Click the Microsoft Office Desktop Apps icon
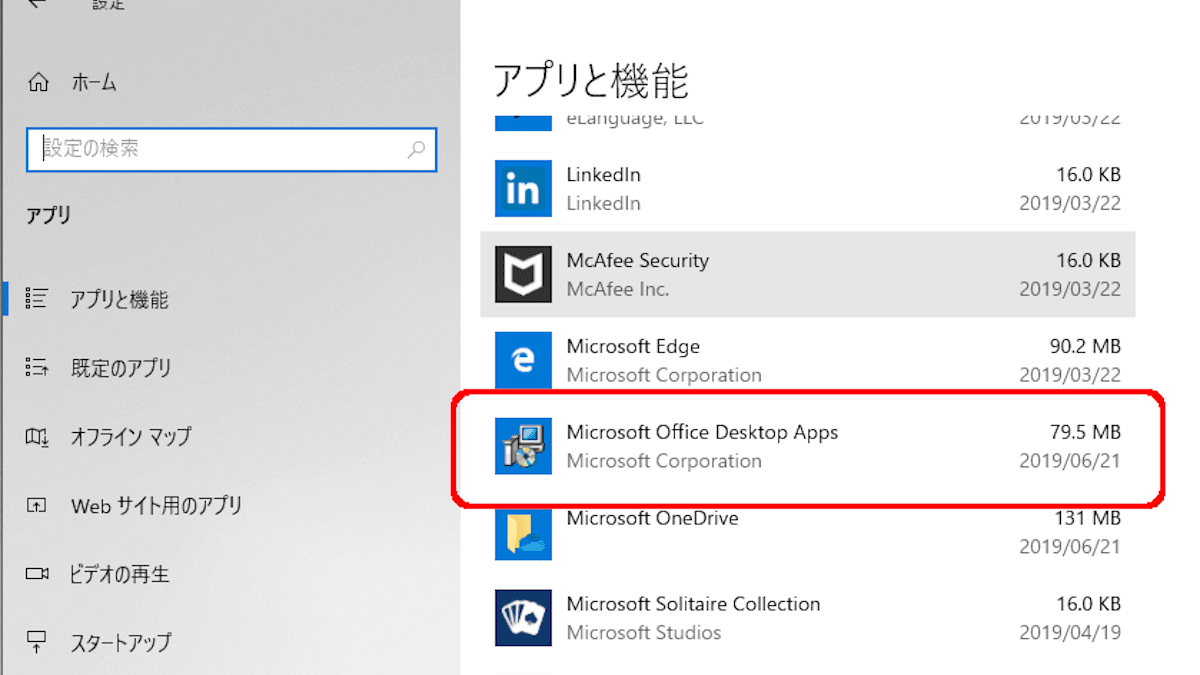The image size is (1200, 675). pyautogui.click(x=523, y=446)
